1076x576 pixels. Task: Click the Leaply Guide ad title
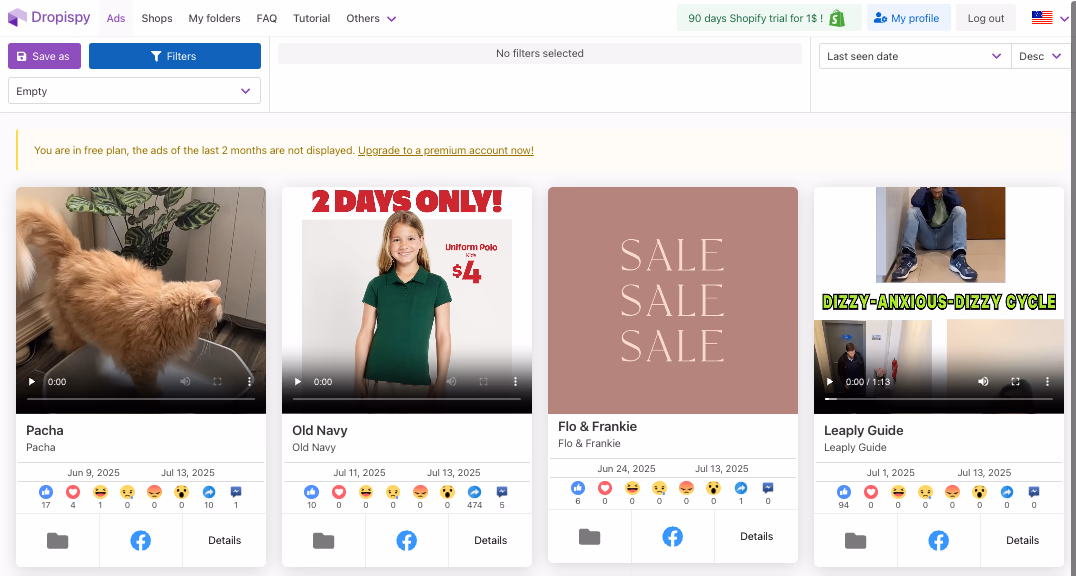click(863, 430)
